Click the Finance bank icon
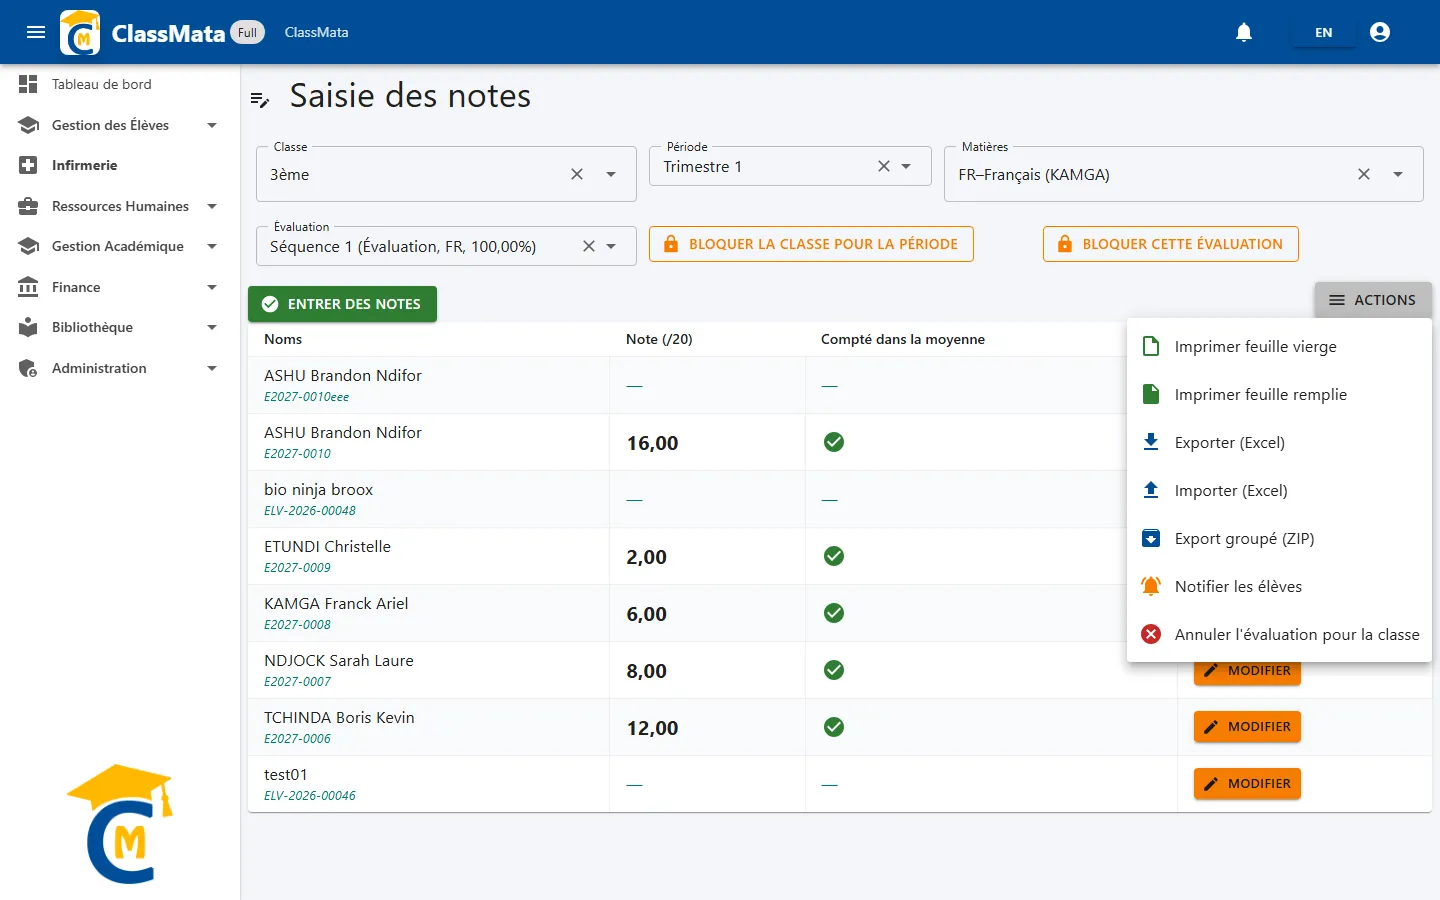Image resolution: width=1440 pixels, height=900 pixels. 28,287
